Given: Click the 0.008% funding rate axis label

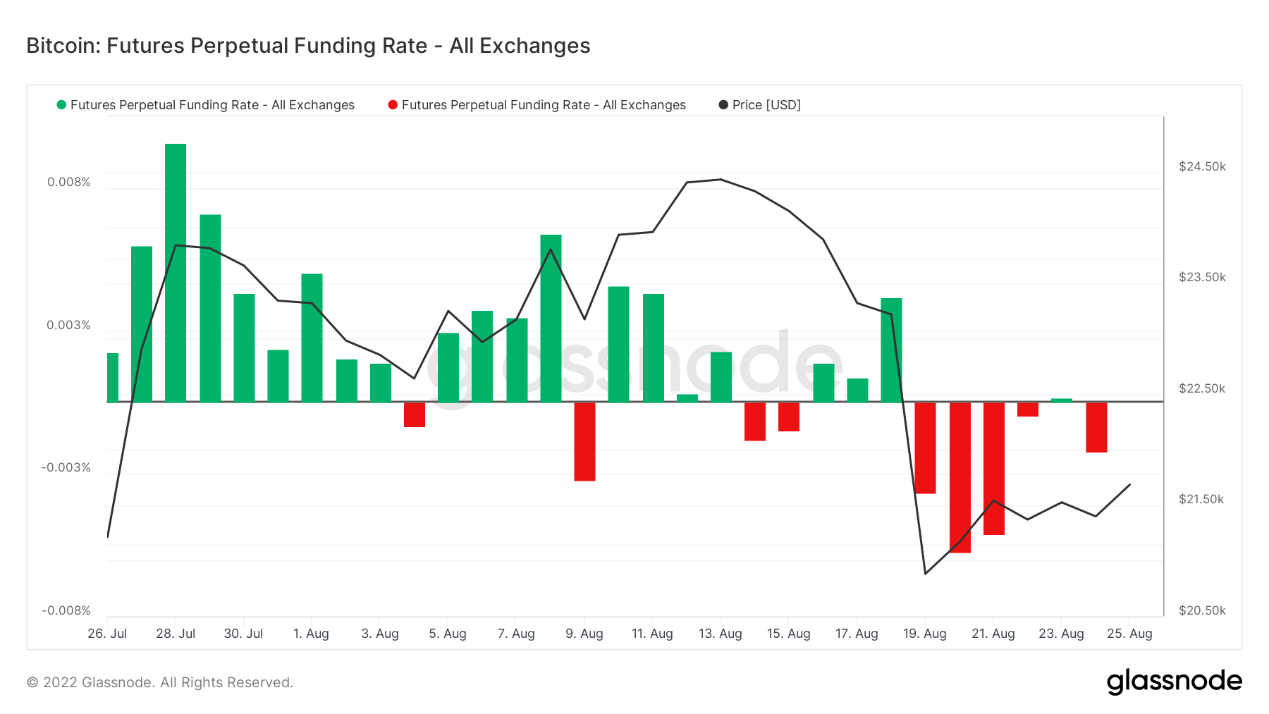Looking at the screenshot, I should coord(68,182).
